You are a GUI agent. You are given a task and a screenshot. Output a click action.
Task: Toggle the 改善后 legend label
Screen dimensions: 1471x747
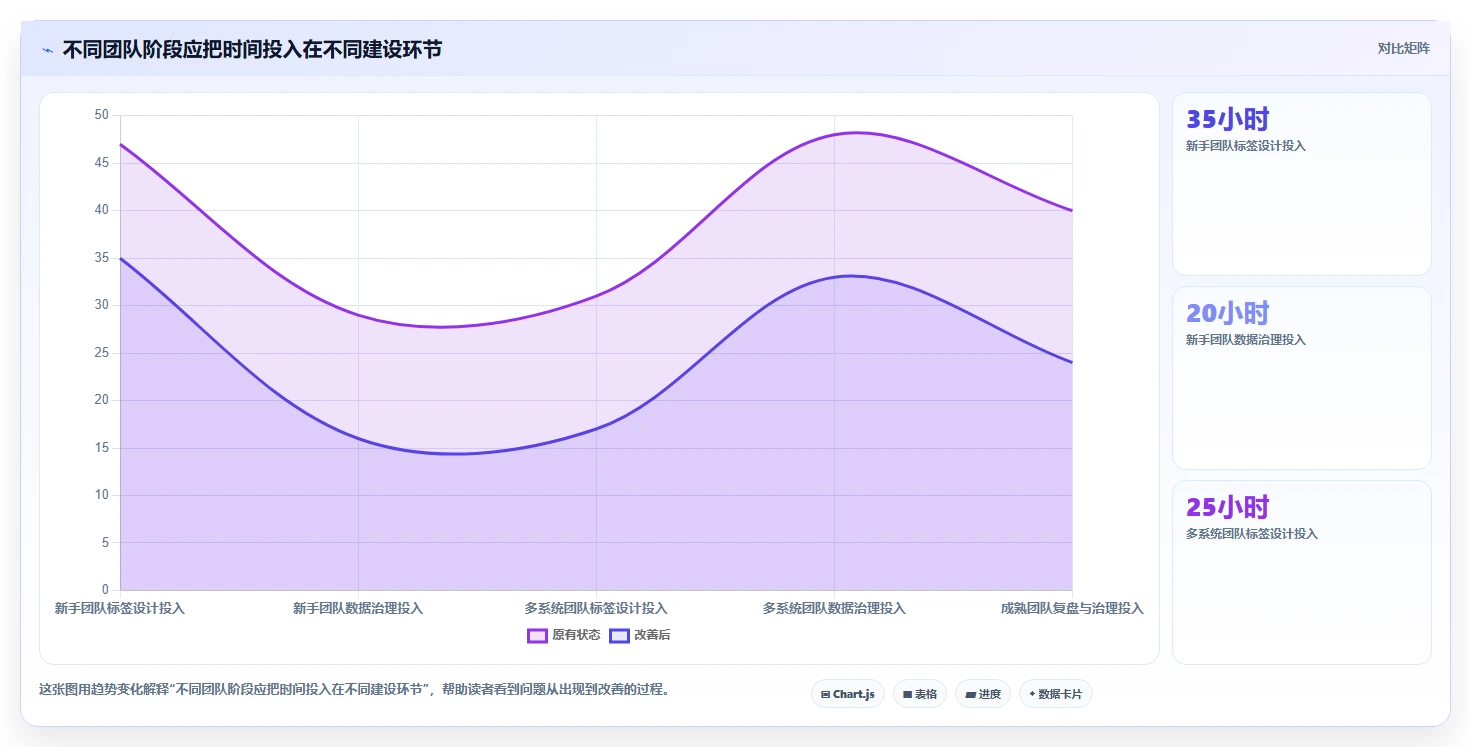[652, 635]
